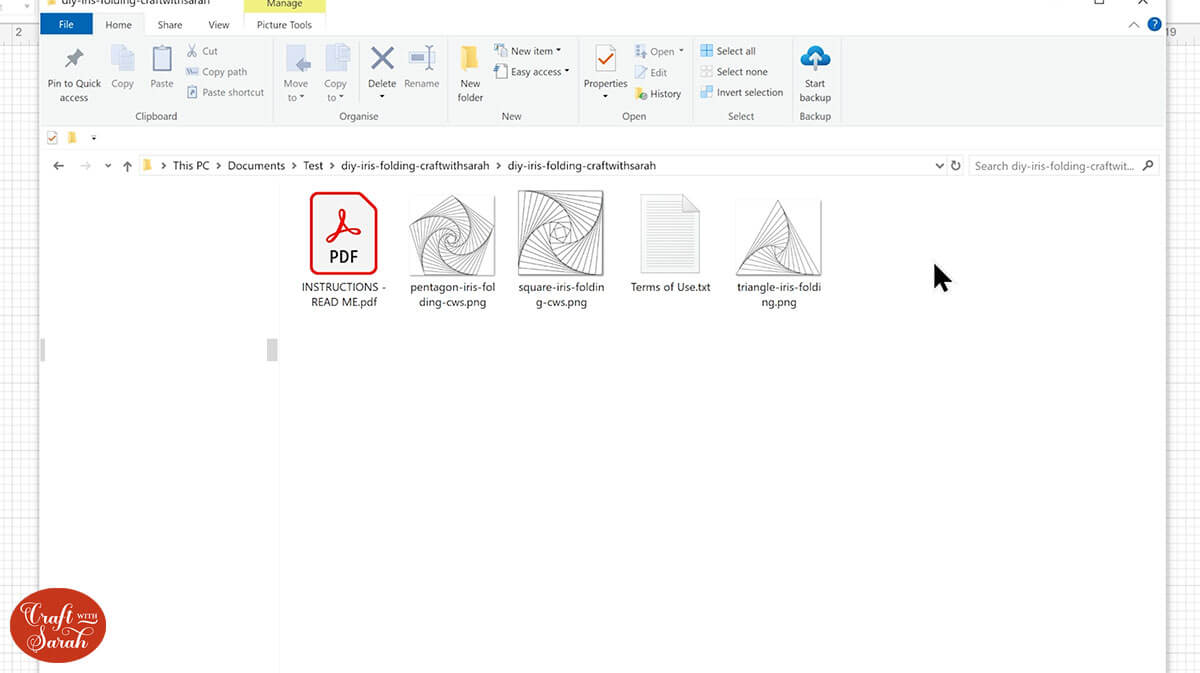
Task: Expand the Properties dropdown arrow
Action: tap(605, 97)
